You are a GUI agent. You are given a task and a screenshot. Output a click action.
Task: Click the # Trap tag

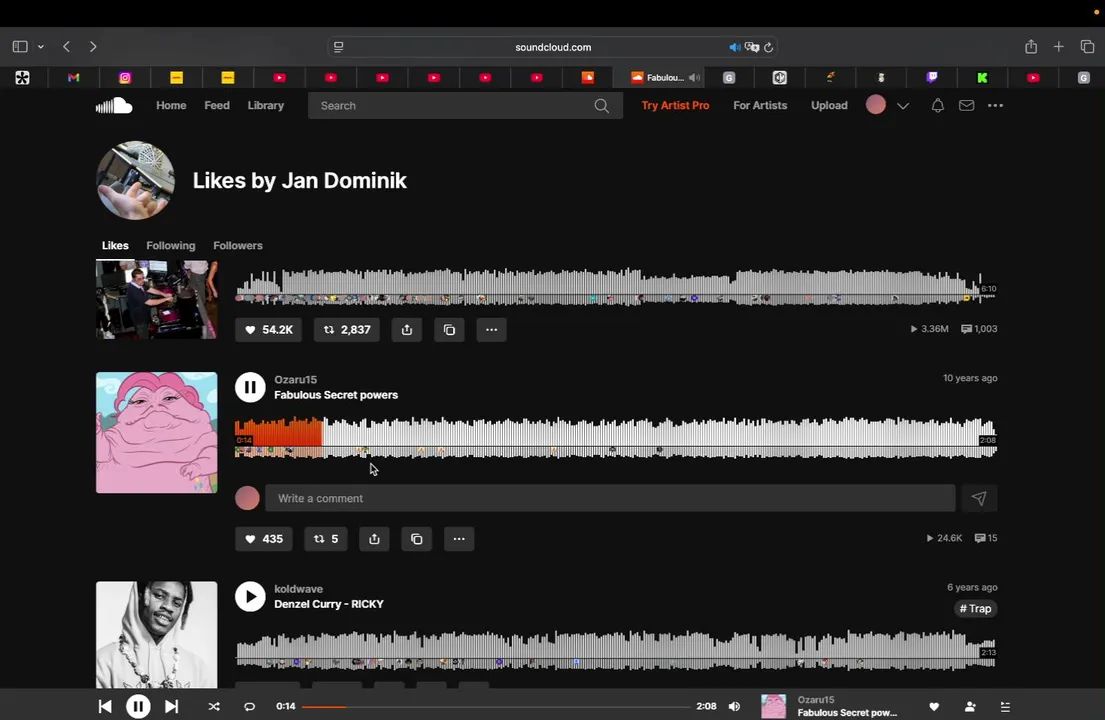coord(975,609)
